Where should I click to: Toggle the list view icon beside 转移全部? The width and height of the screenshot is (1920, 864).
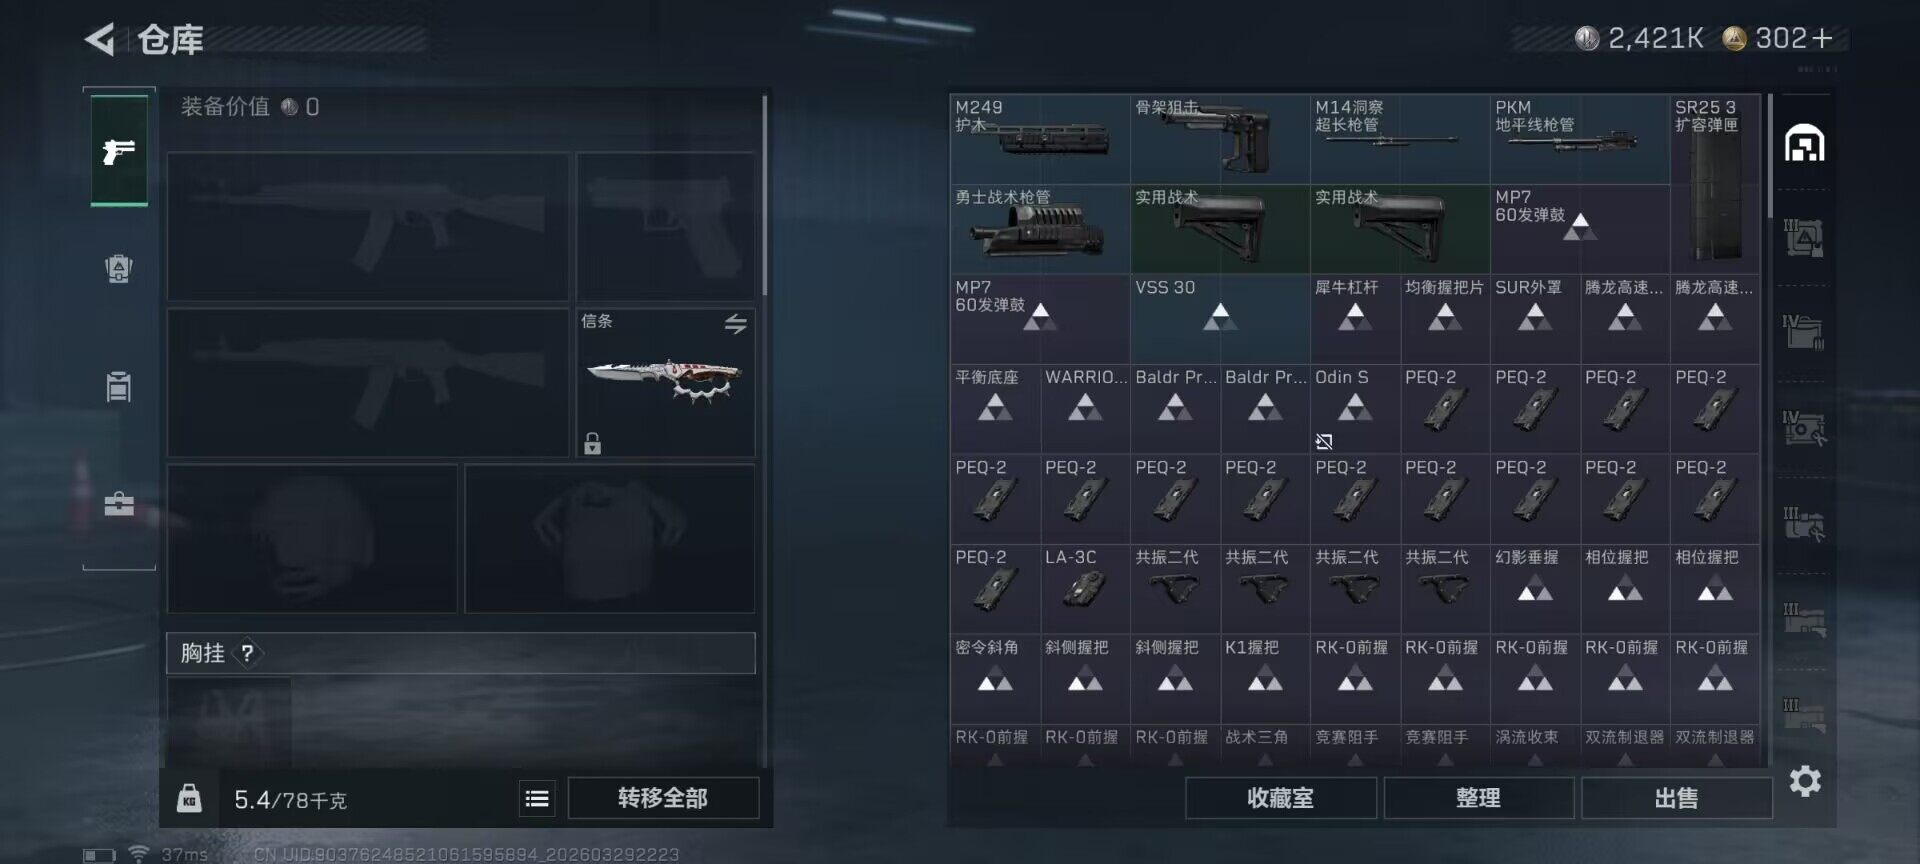537,798
